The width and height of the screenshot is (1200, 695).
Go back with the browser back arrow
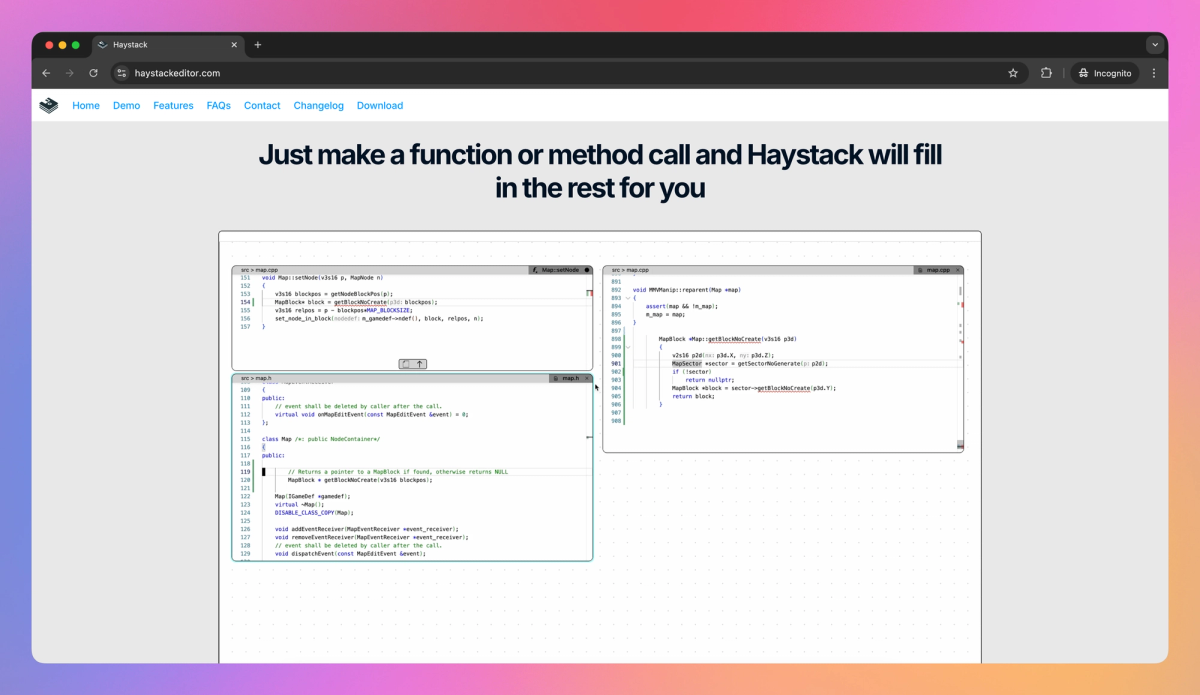click(x=46, y=73)
